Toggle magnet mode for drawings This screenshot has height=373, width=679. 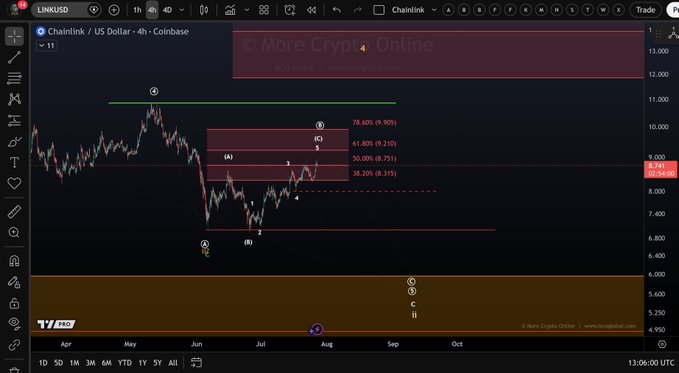click(14, 261)
